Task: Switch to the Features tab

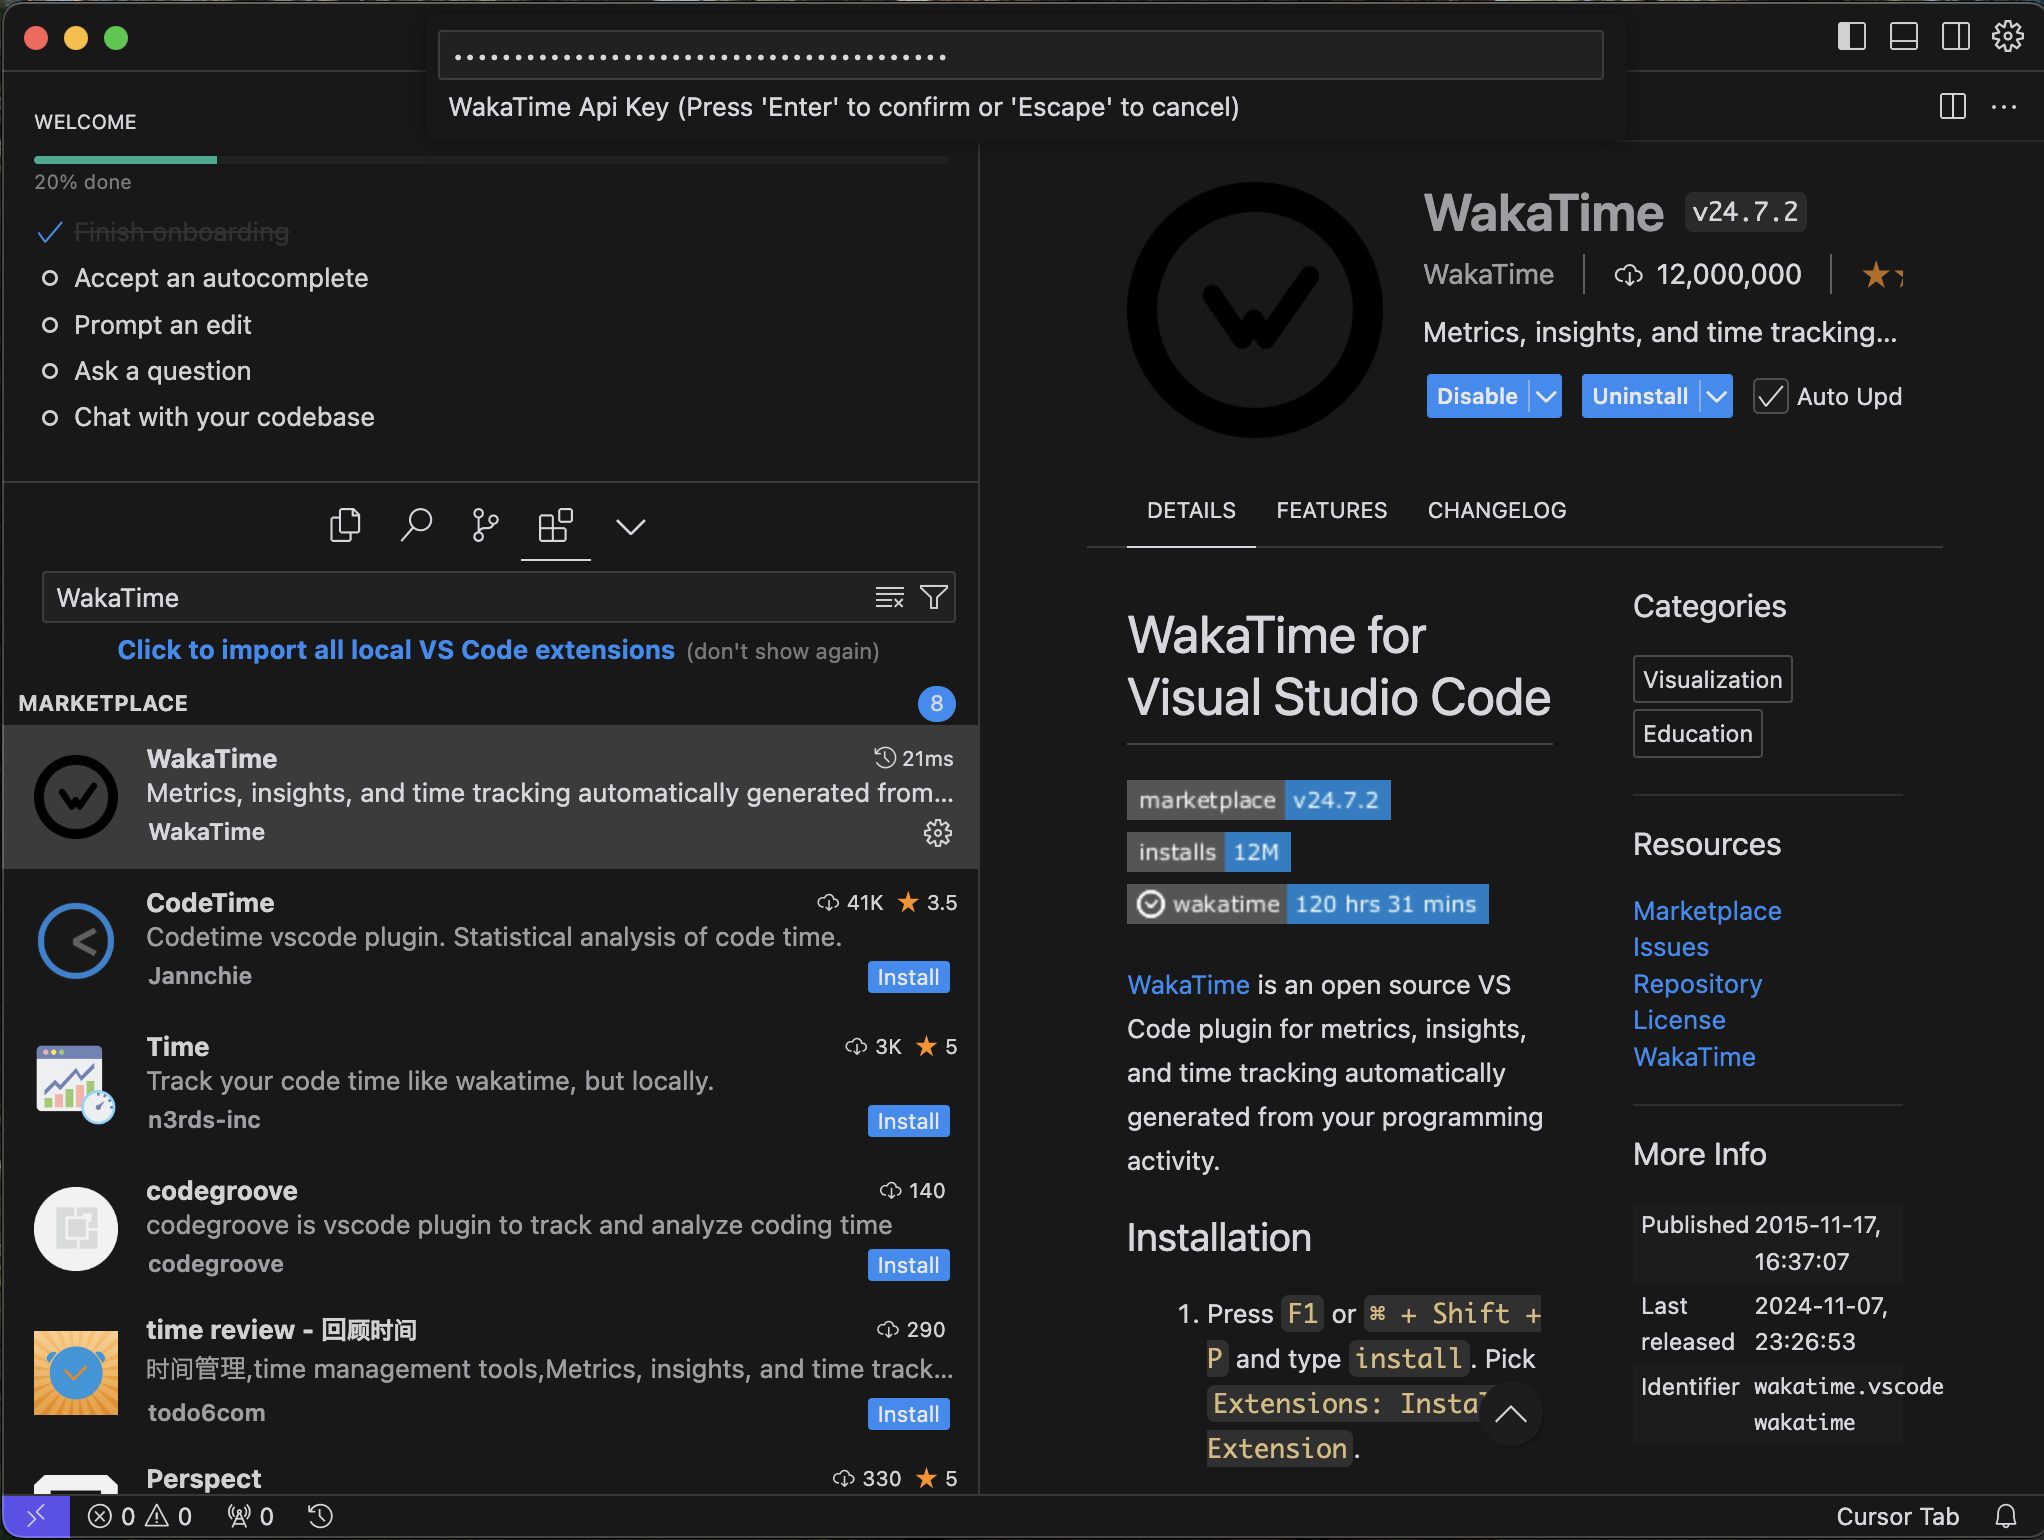Action: [1331, 510]
